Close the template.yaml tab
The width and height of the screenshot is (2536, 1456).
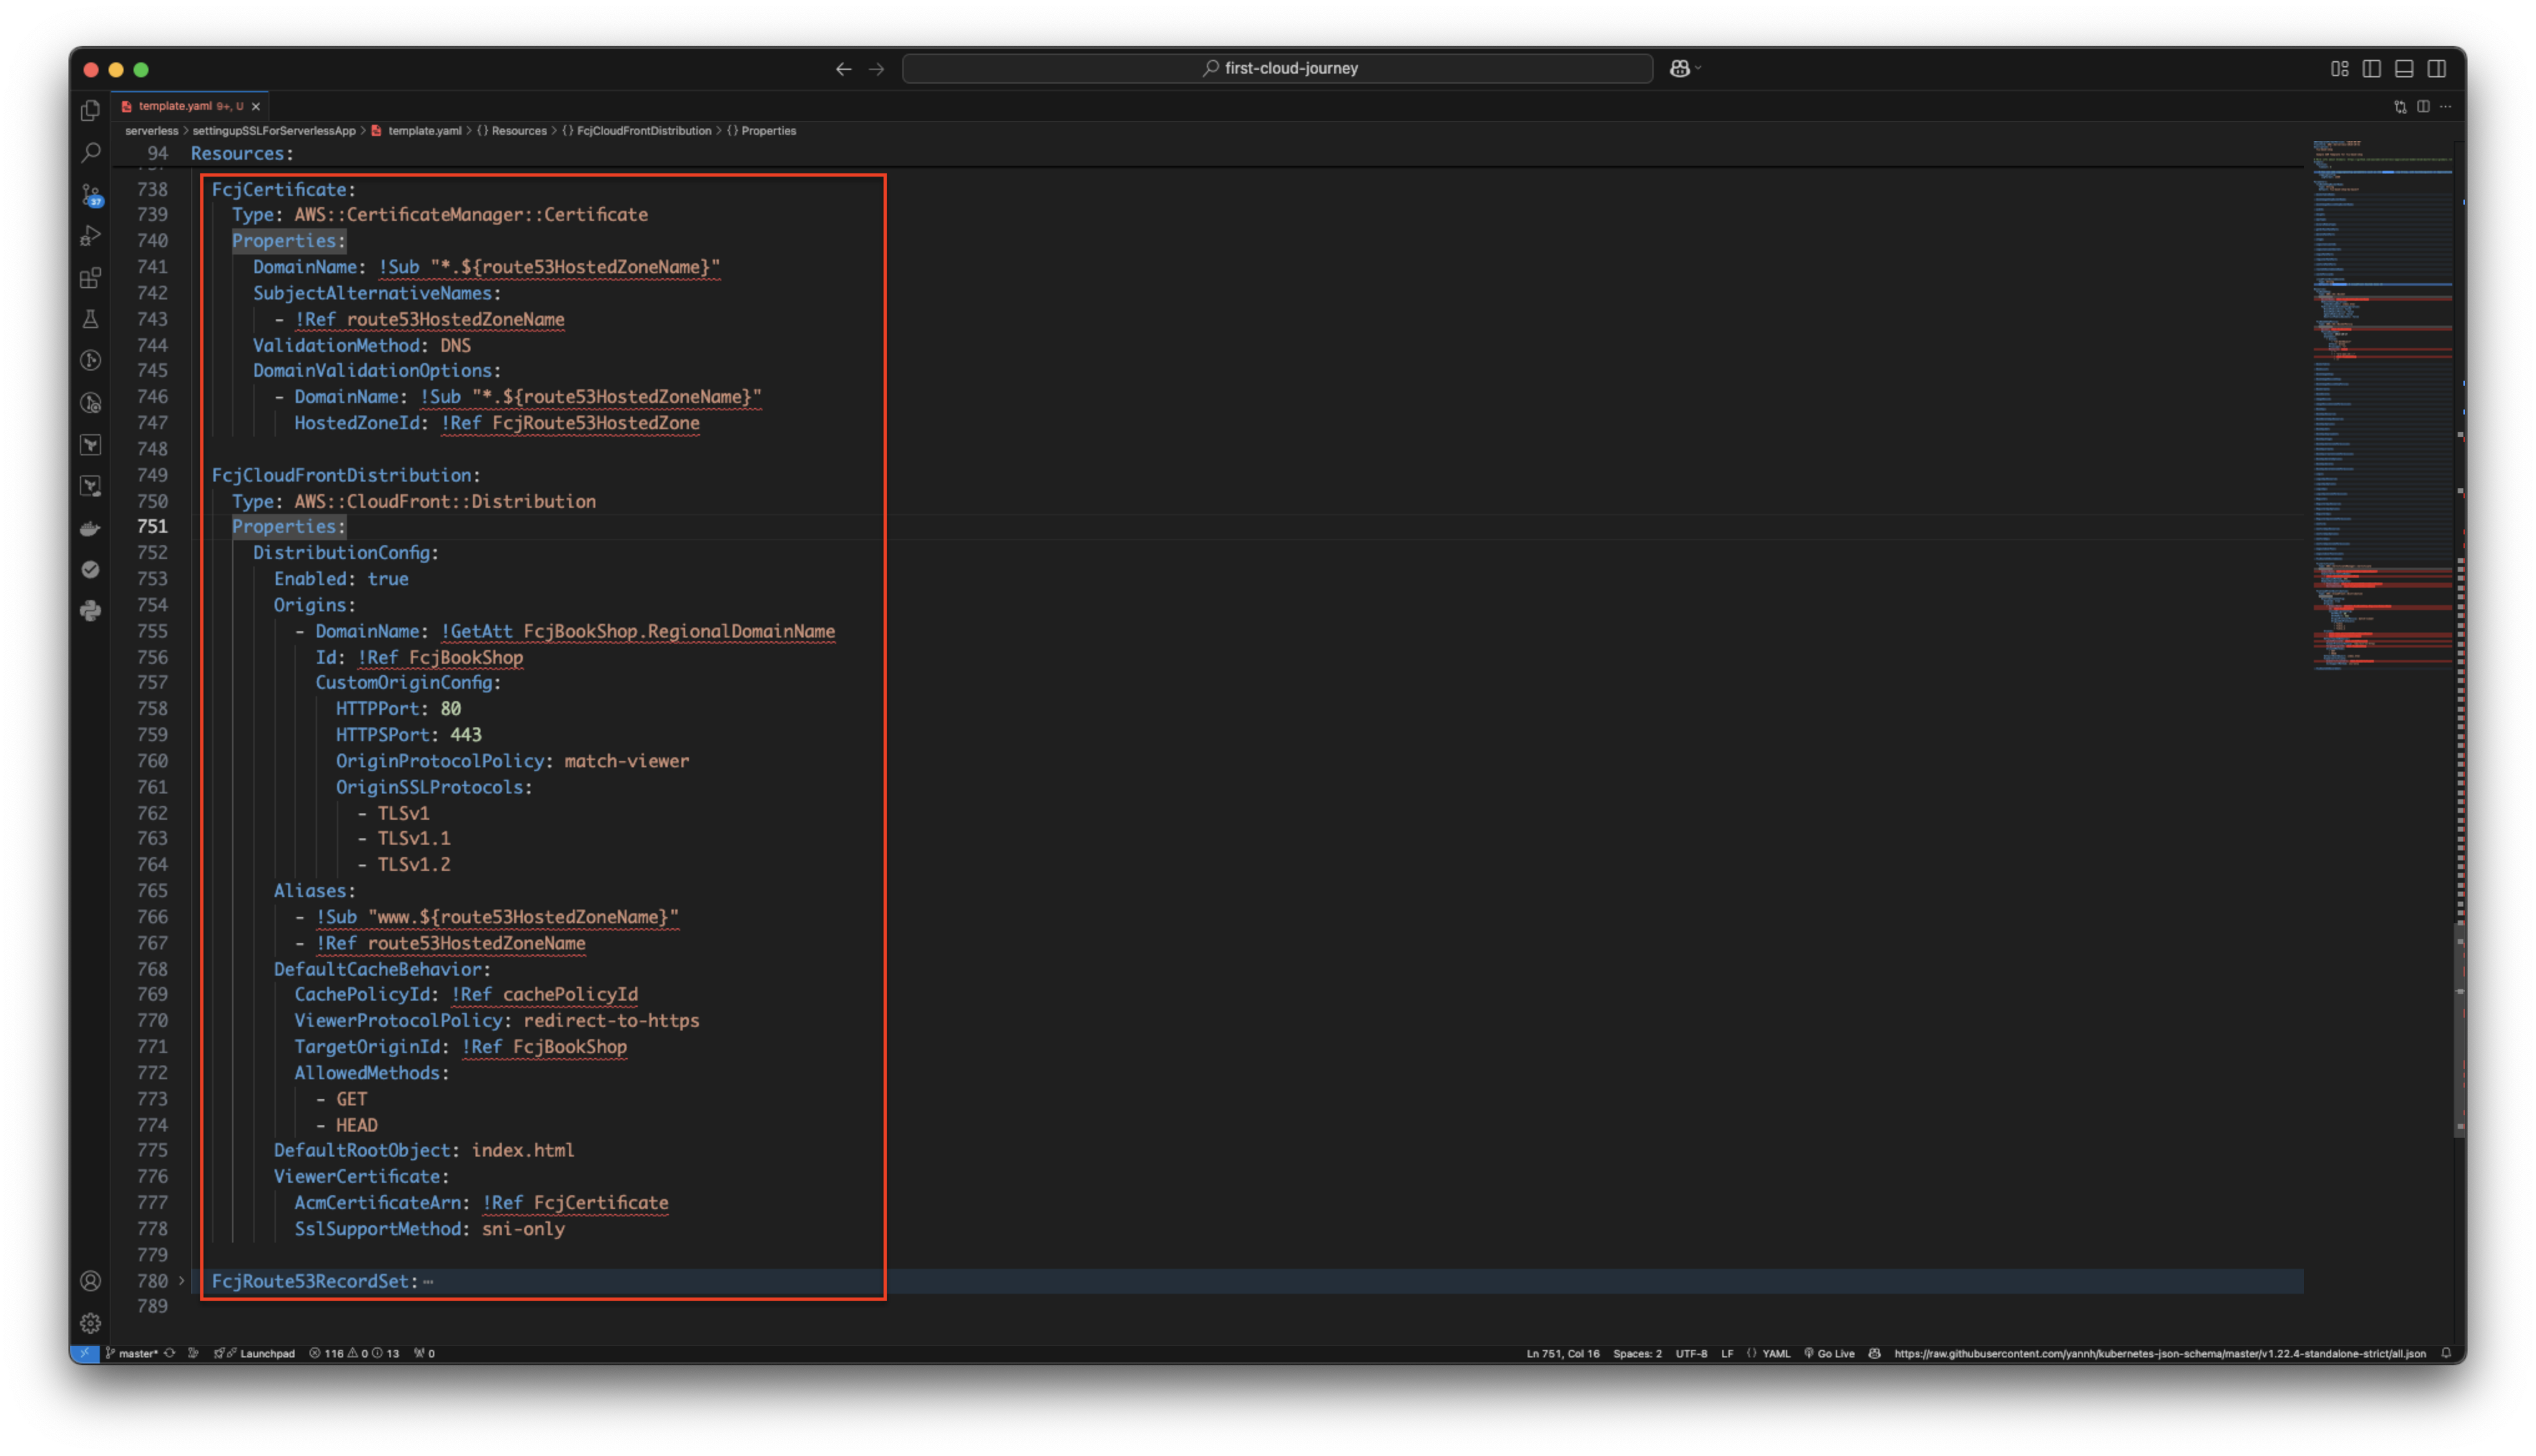[x=256, y=106]
